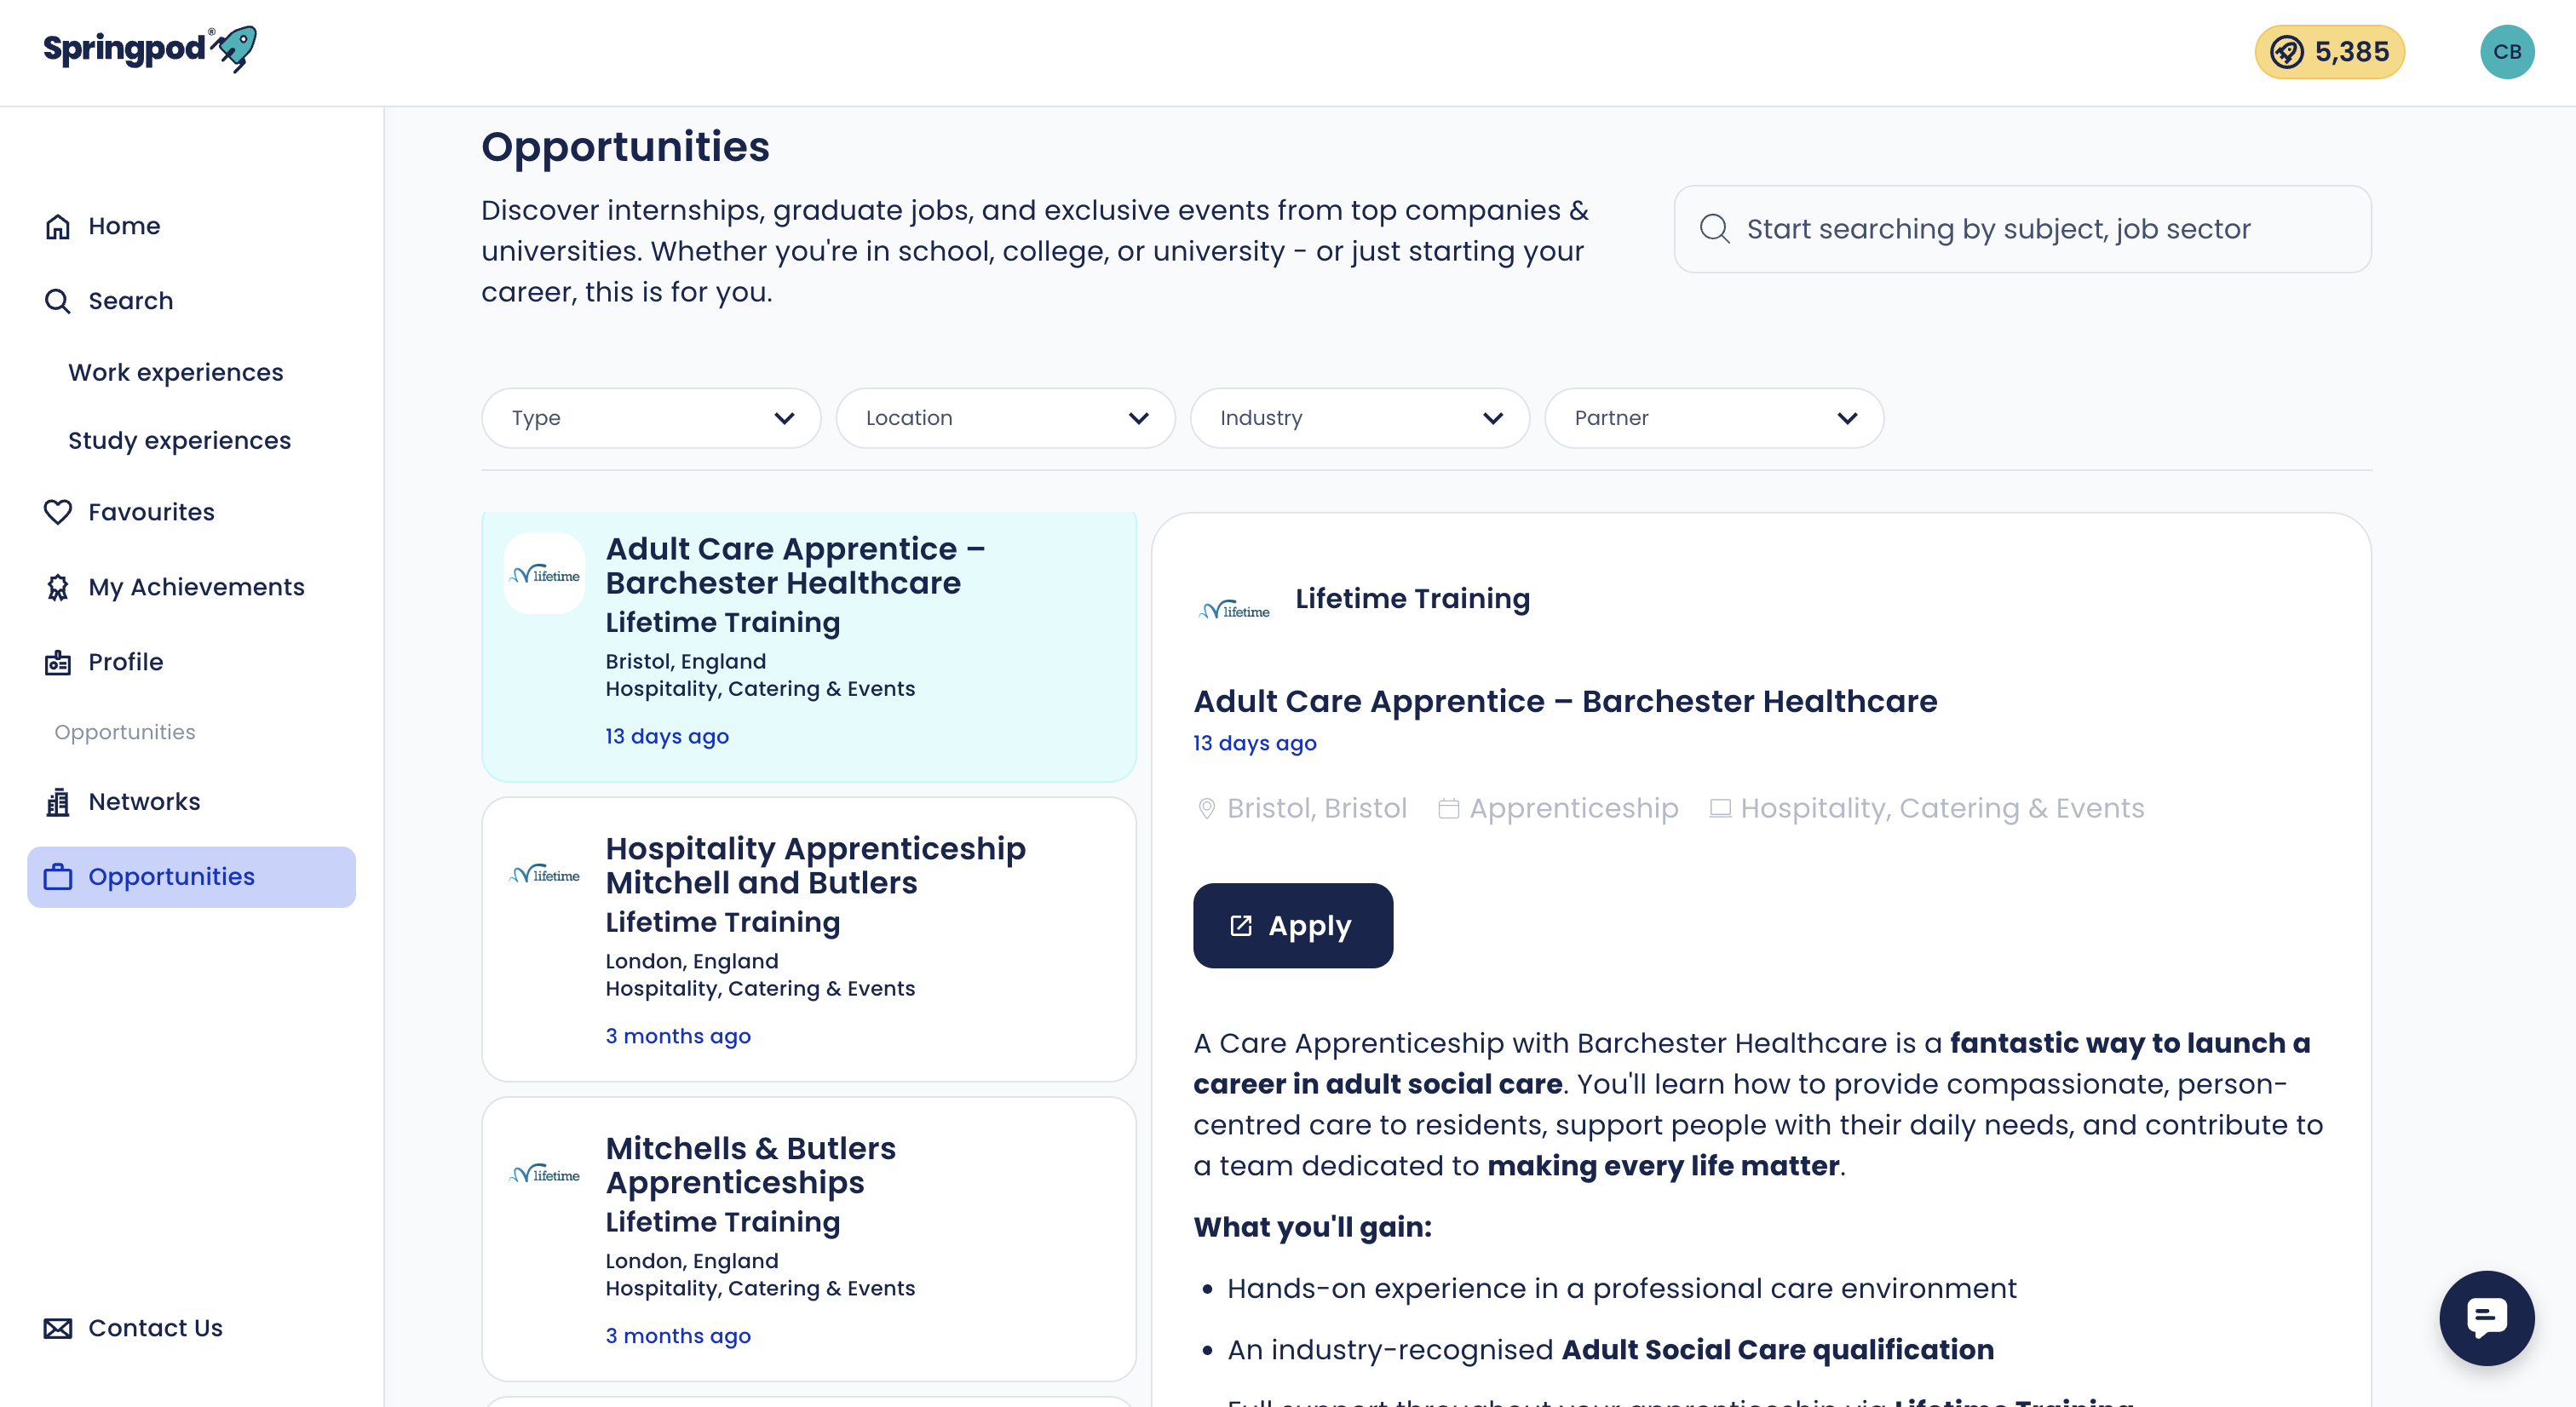Click the Home house icon in sidebar
The width and height of the screenshot is (2576, 1407).
pyautogui.click(x=58, y=226)
